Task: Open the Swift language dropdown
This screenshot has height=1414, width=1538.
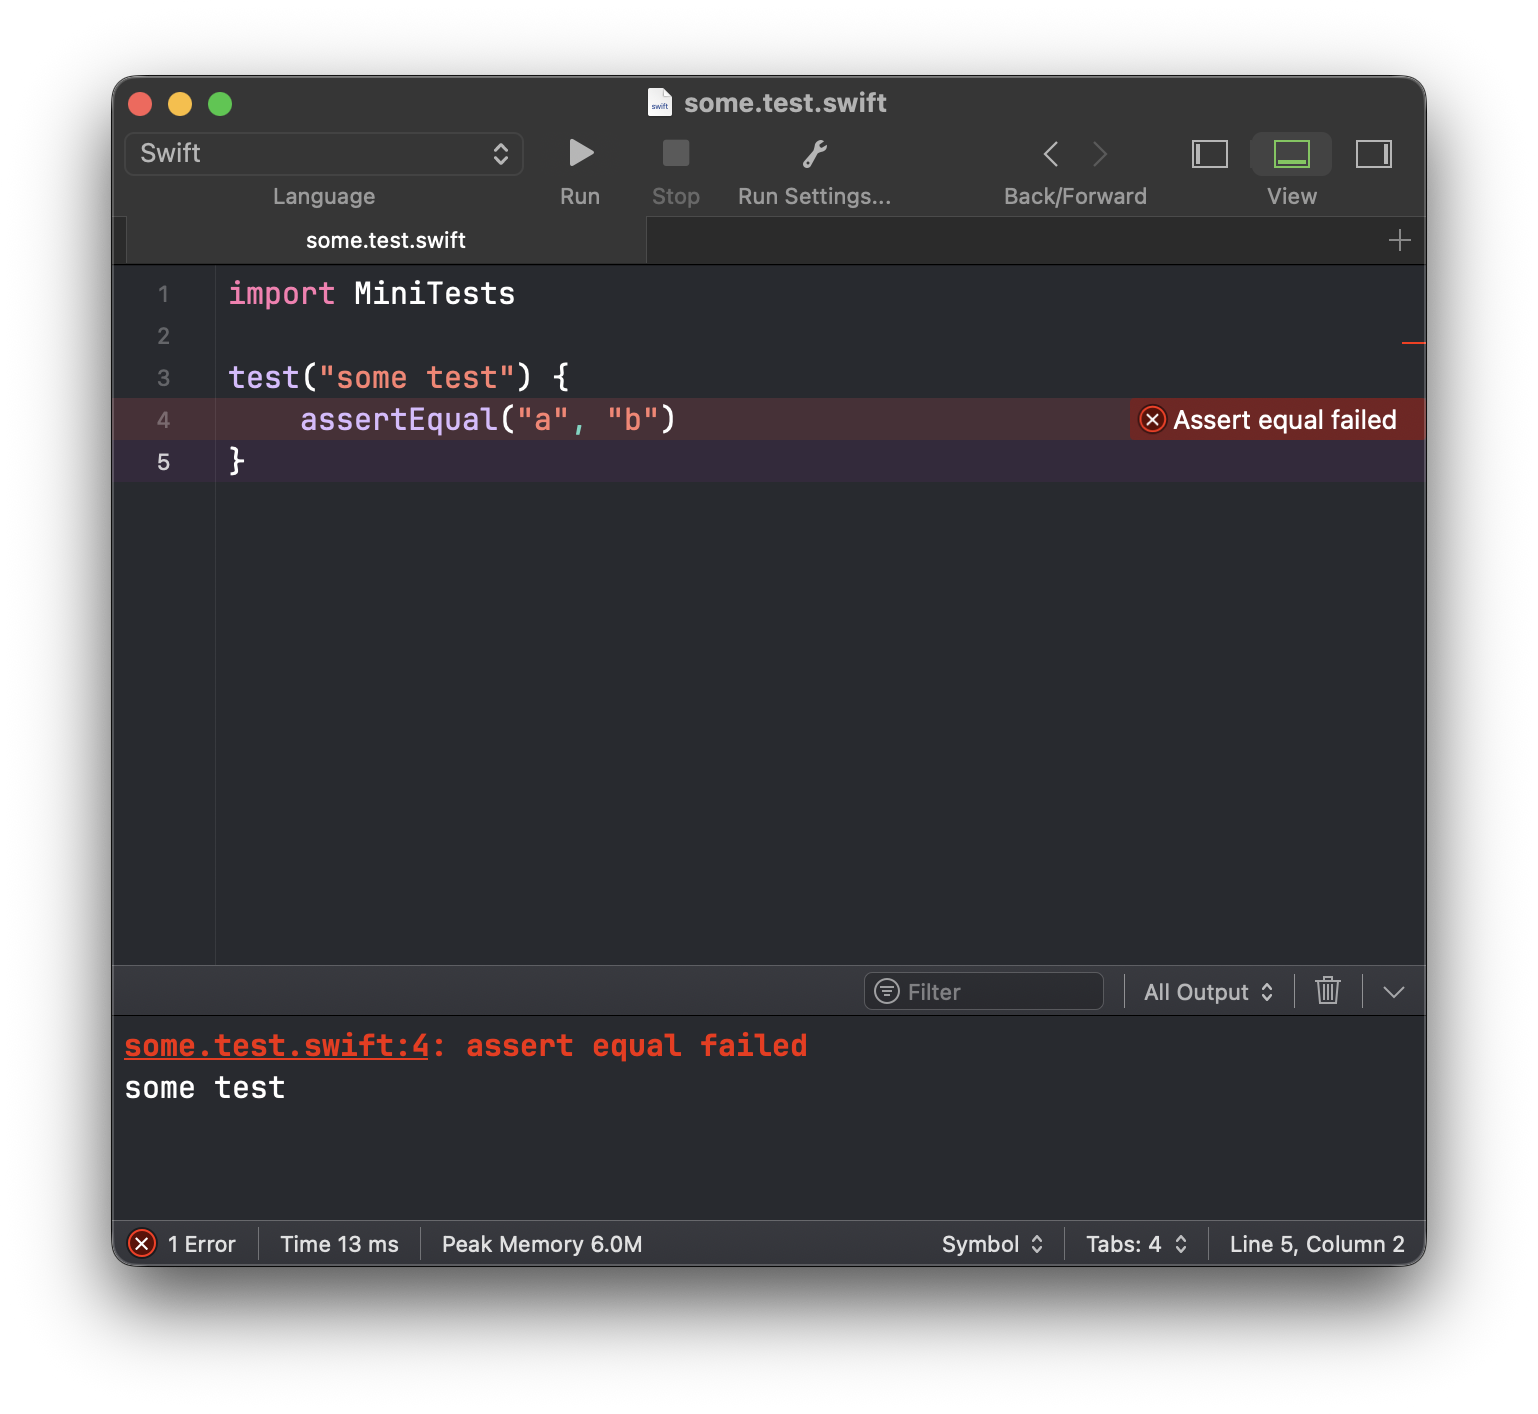Action: pyautogui.click(x=324, y=154)
